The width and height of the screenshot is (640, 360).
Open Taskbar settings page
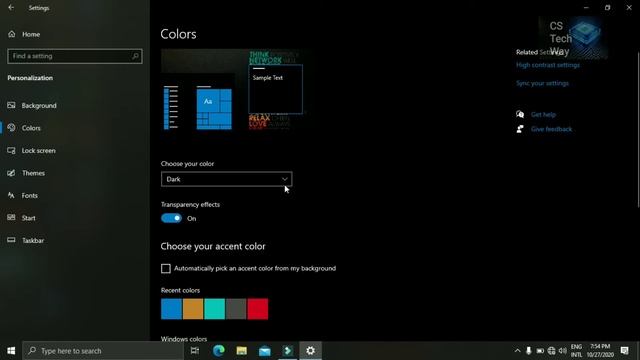point(33,240)
